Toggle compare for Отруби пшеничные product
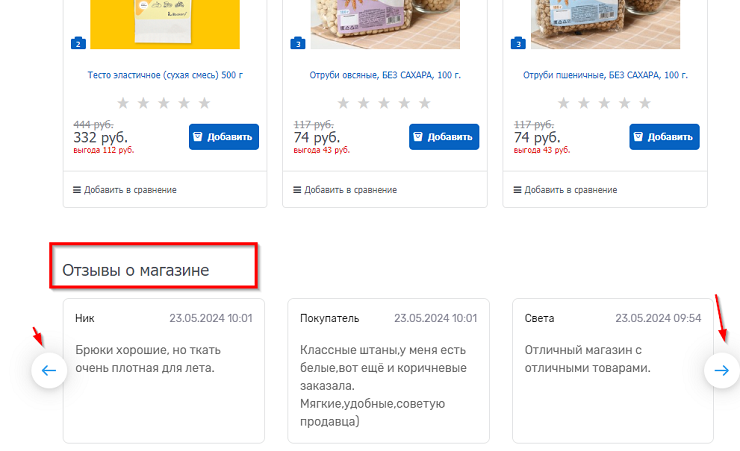Viewport: 740px width, 451px height. click(564, 190)
